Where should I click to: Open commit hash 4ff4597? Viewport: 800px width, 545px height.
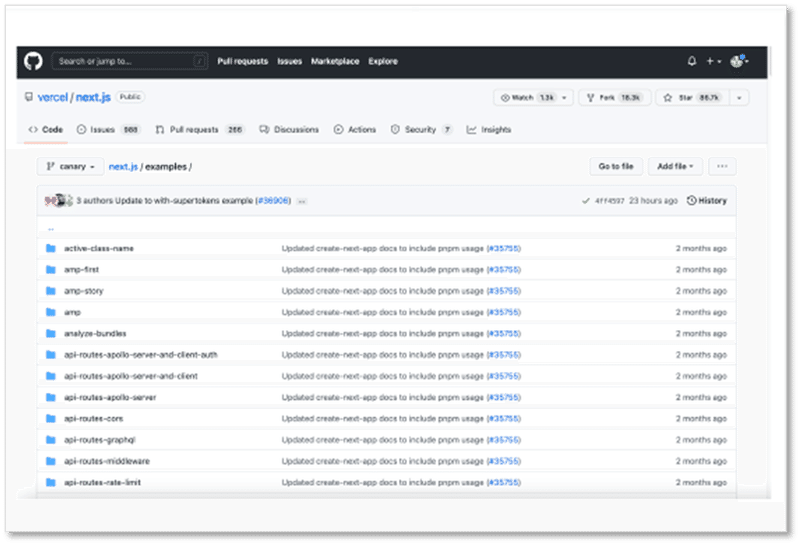(609, 201)
